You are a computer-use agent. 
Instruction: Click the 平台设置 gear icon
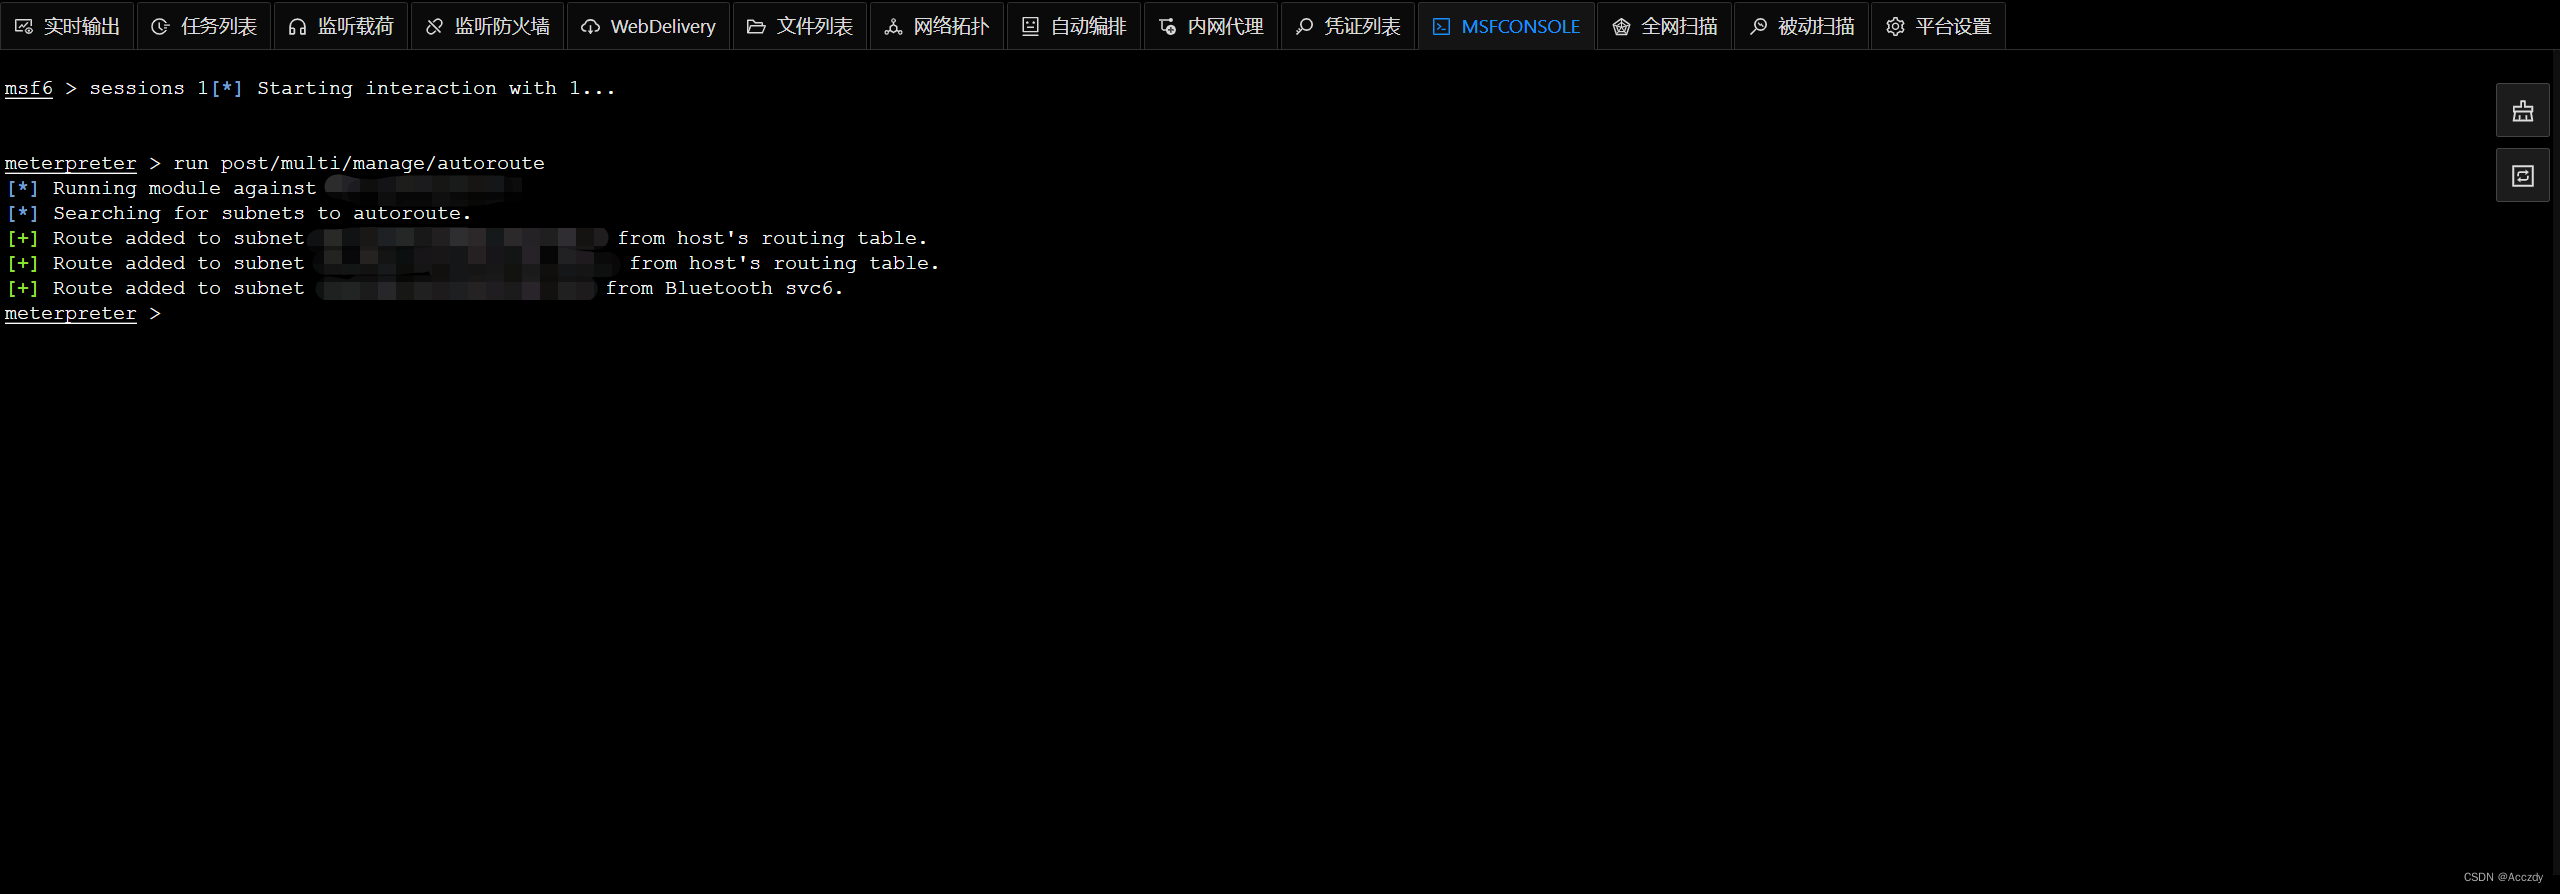(1895, 27)
